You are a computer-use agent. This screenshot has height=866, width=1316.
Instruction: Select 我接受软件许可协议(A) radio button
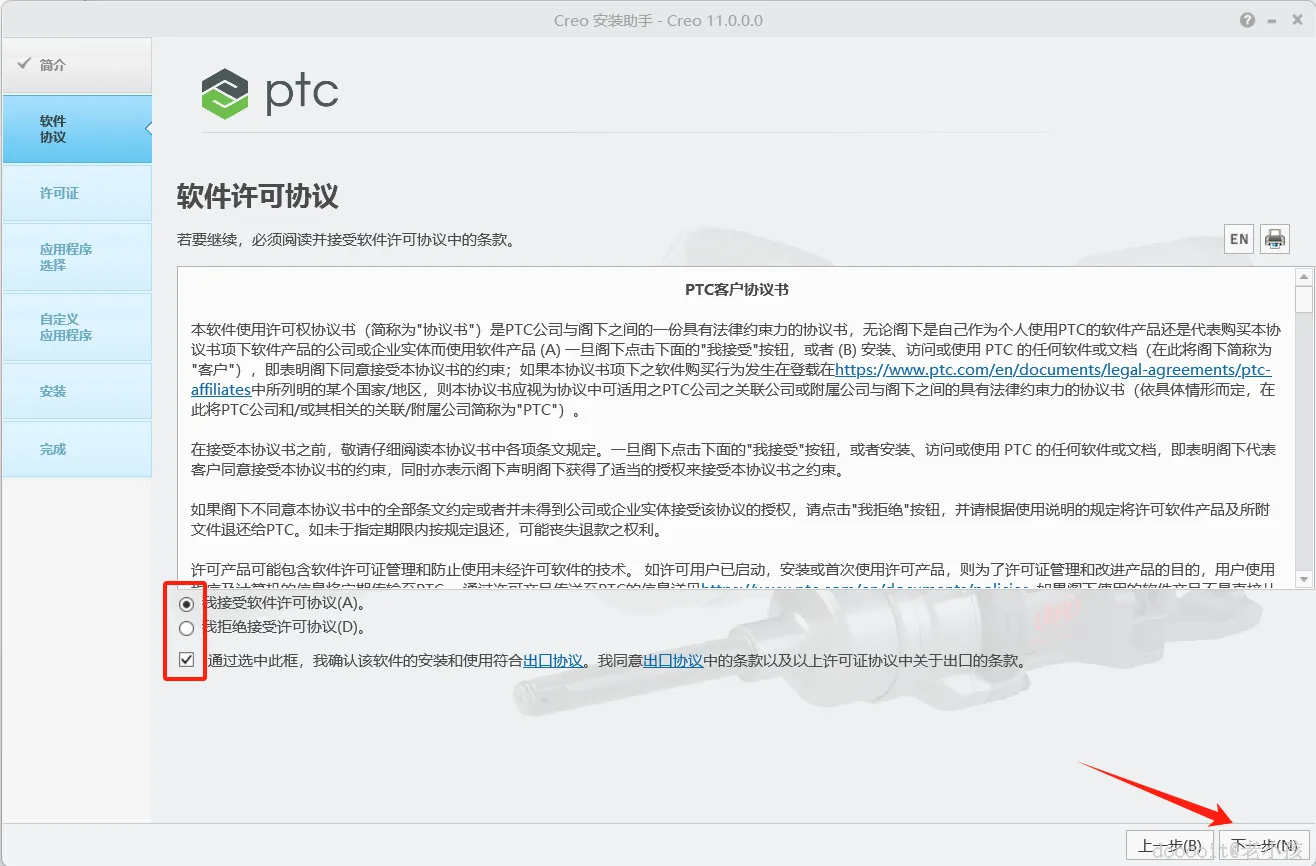(x=186, y=604)
